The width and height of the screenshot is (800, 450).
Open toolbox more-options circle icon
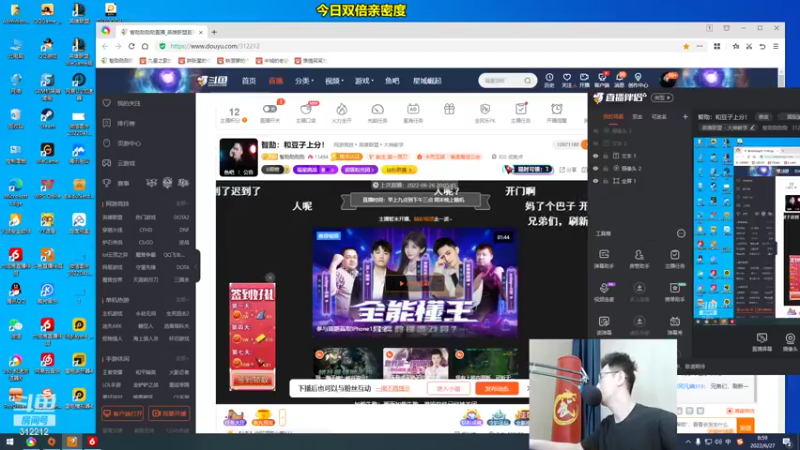tap(681, 233)
